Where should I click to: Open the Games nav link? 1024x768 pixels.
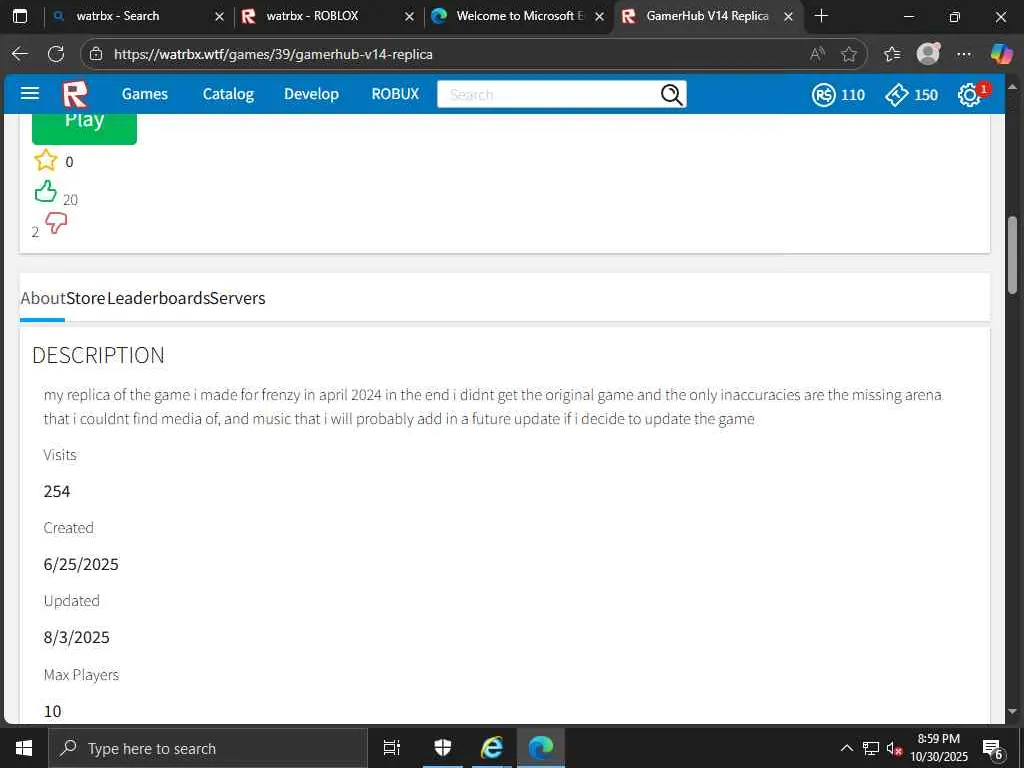click(144, 94)
